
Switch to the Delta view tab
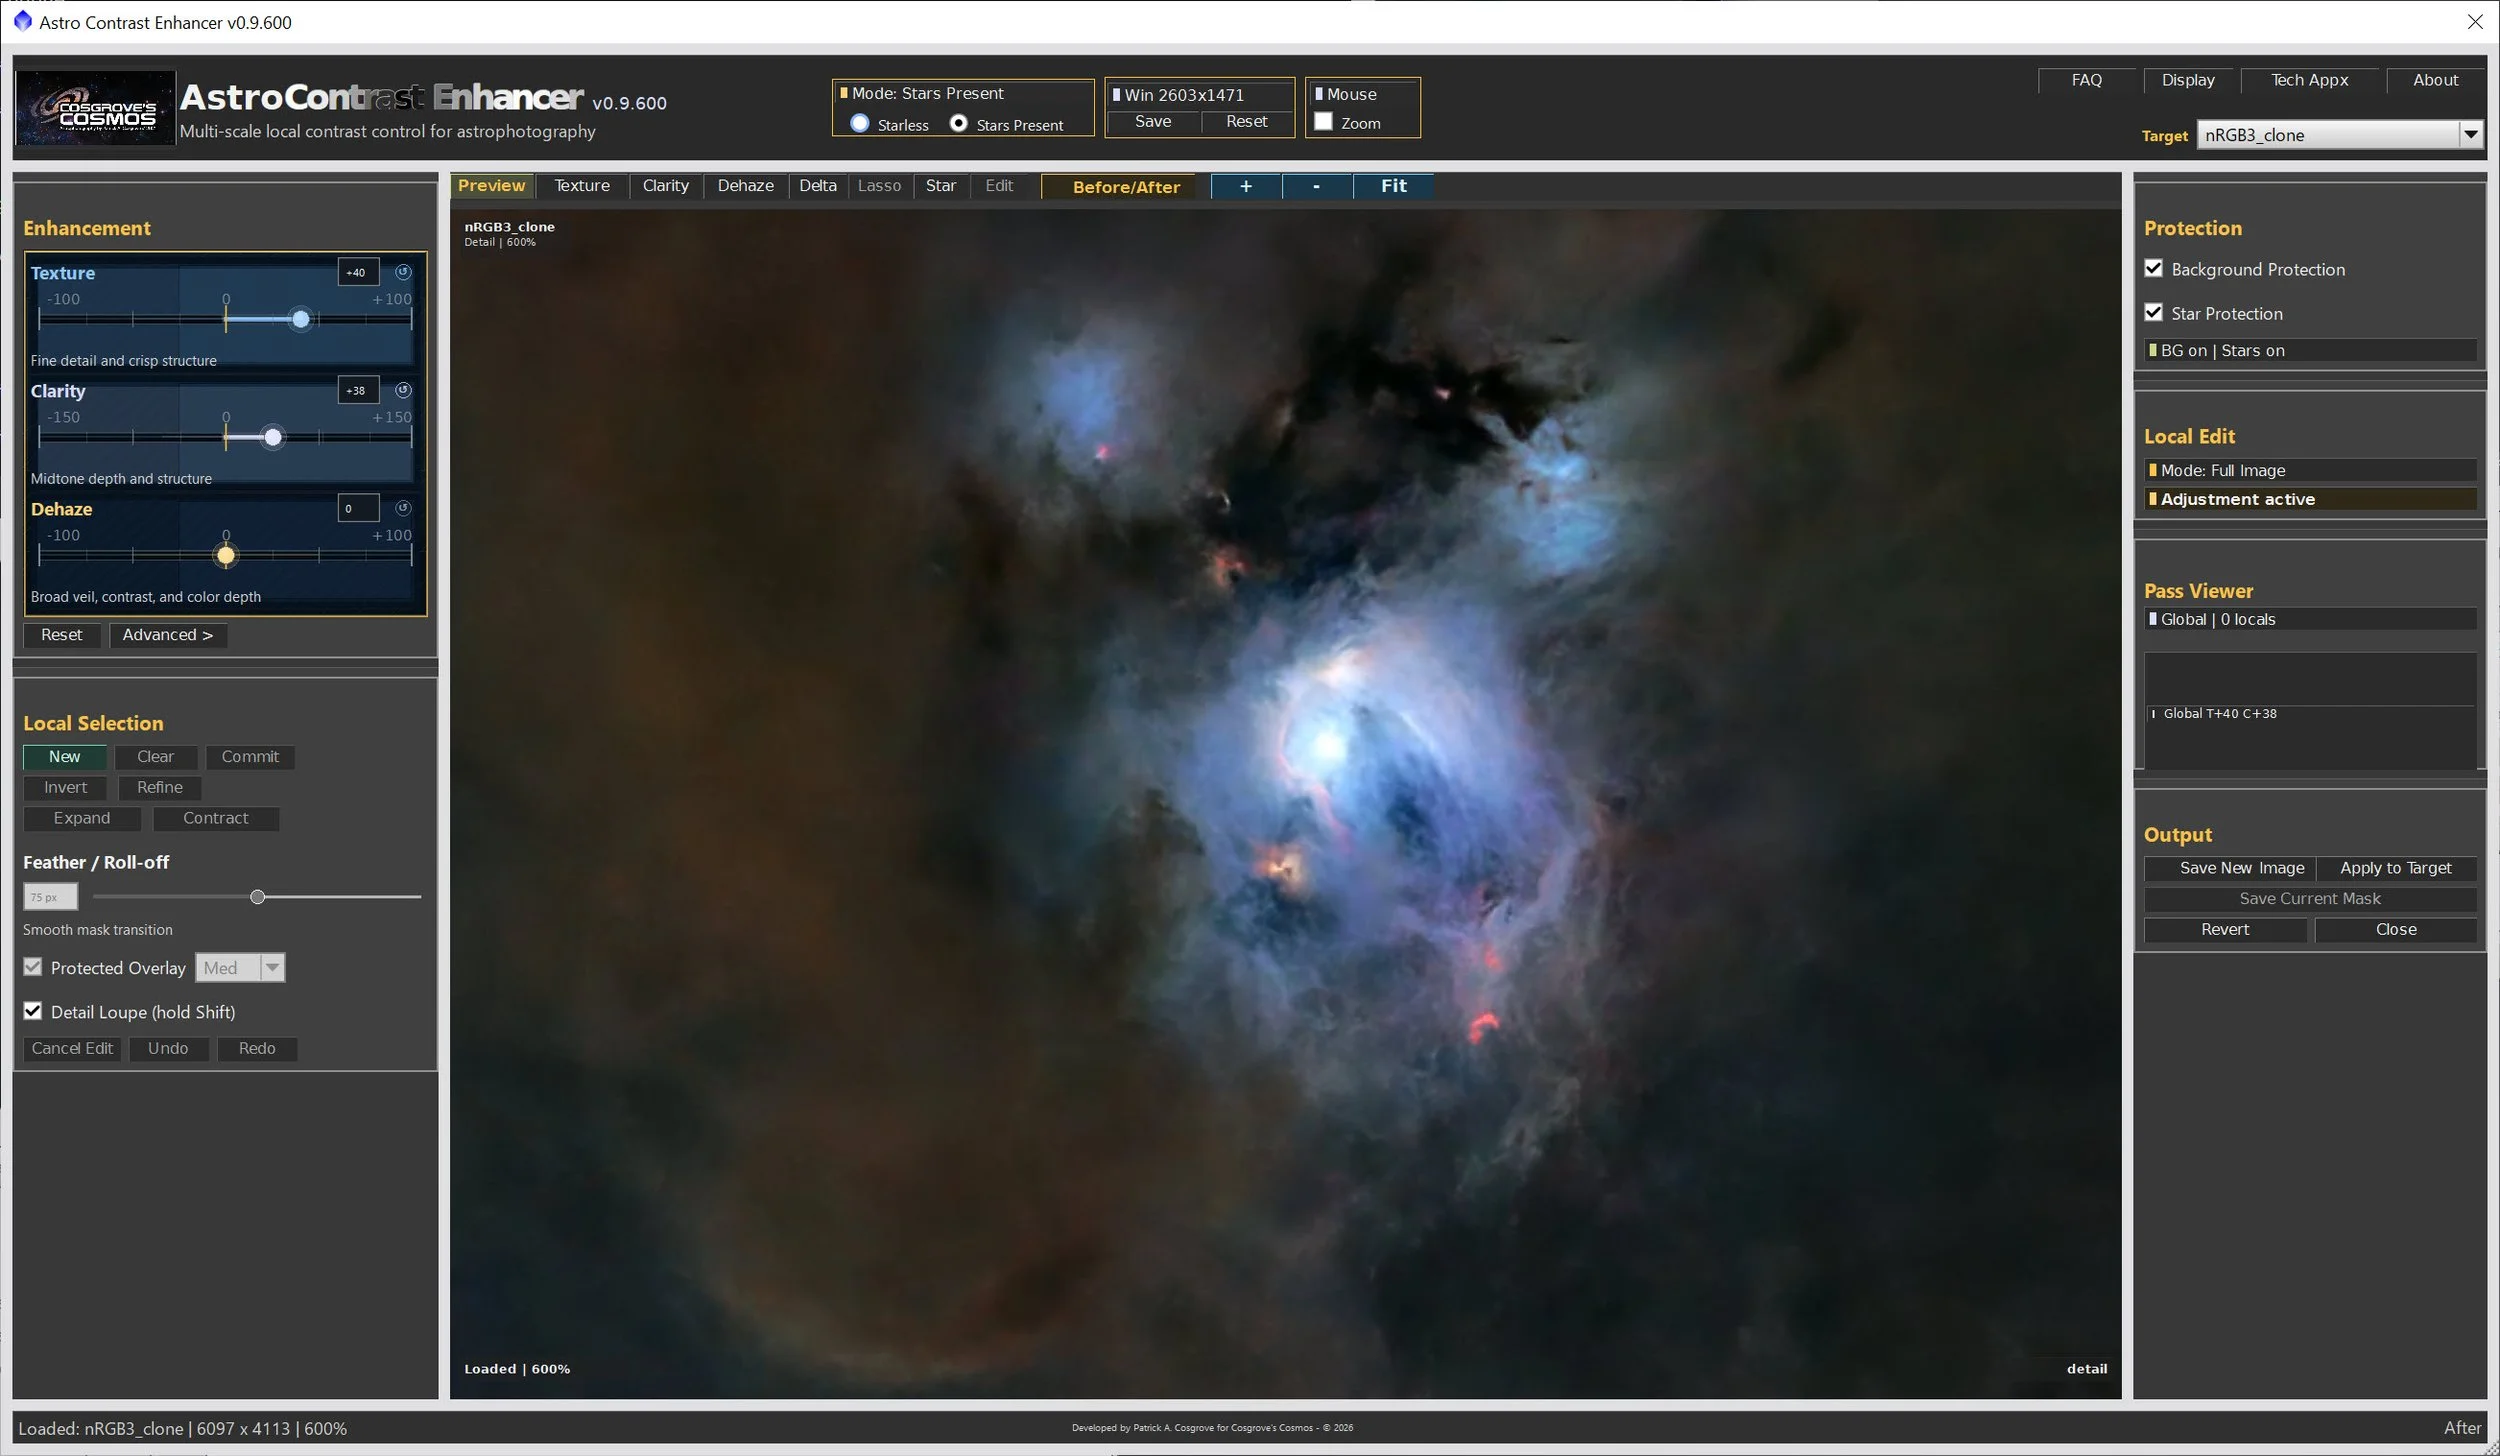[x=818, y=186]
